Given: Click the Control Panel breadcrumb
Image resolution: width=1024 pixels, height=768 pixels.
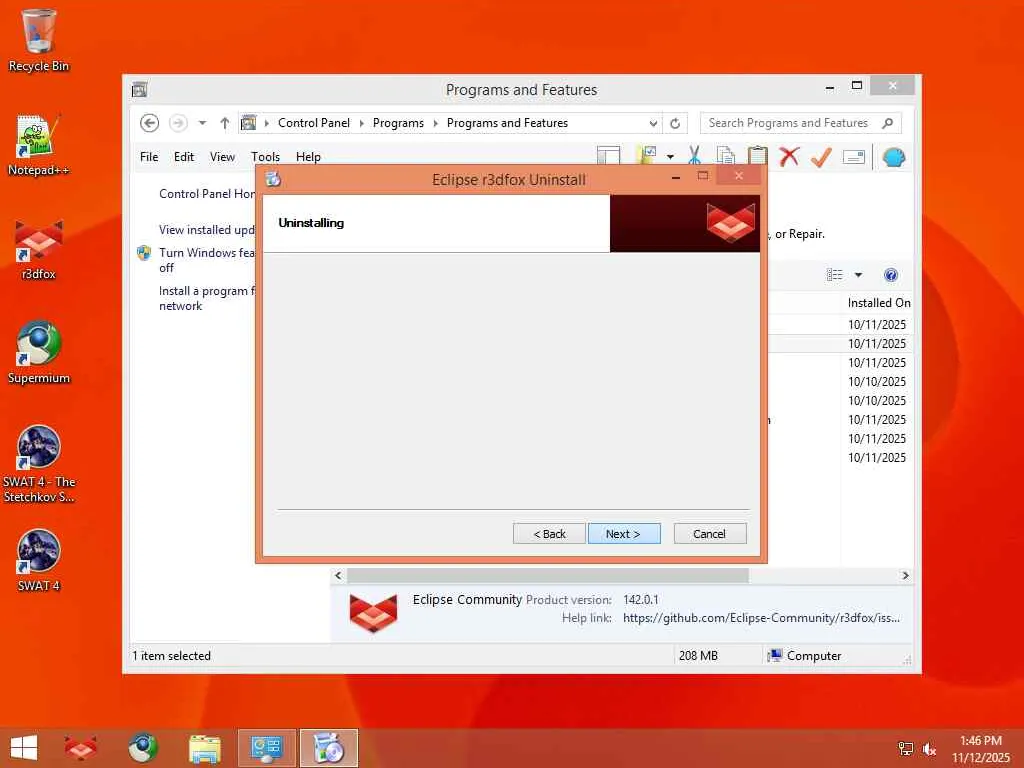Looking at the screenshot, I should pyautogui.click(x=313, y=123).
